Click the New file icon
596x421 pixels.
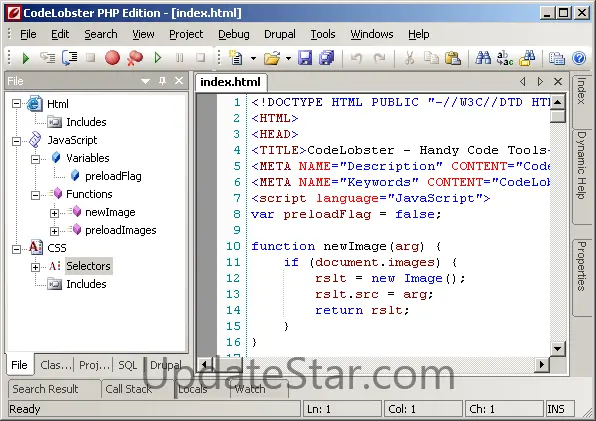236,58
